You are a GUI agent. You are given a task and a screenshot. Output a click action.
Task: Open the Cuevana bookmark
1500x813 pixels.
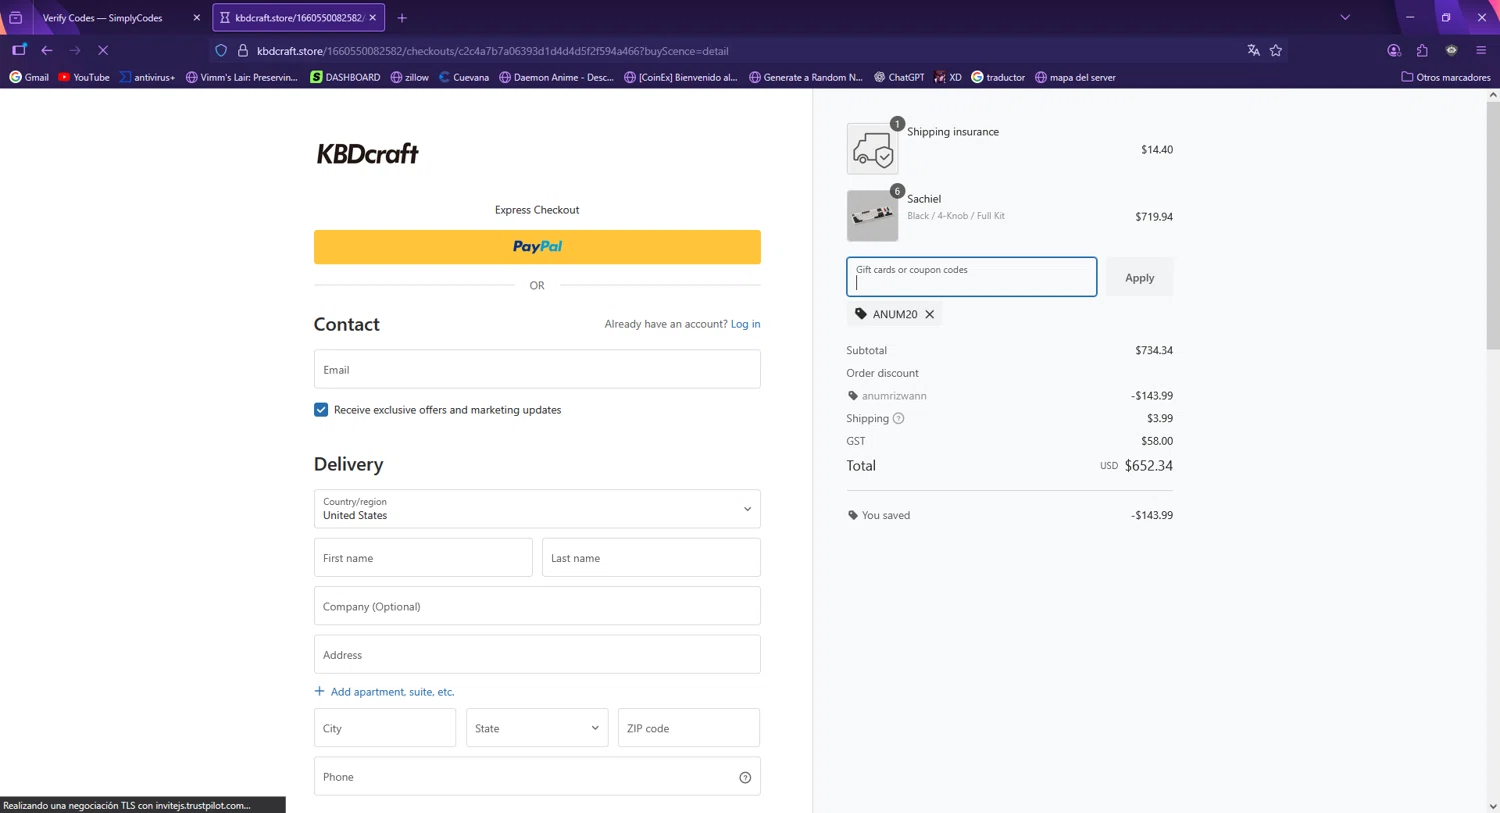[x=464, y=77]
